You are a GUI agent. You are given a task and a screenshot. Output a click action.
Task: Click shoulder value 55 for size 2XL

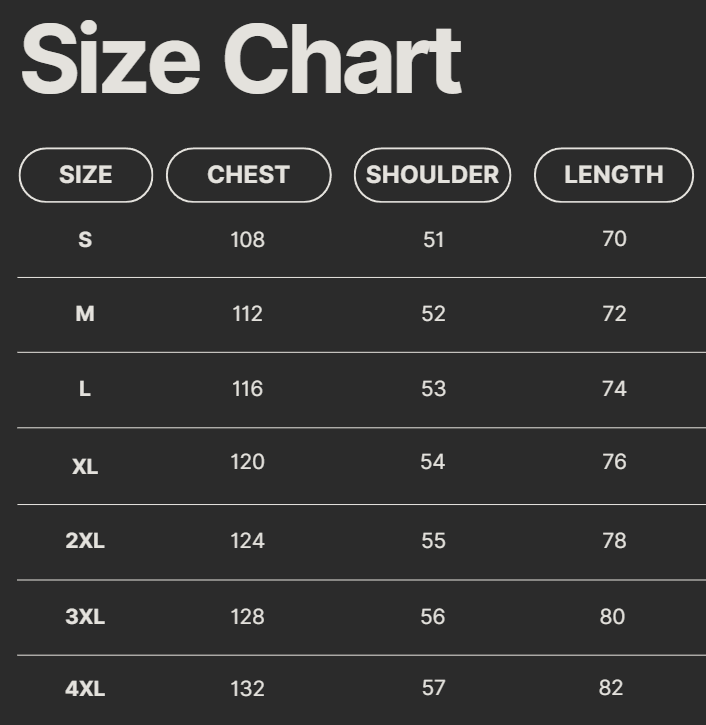point(433,541)
